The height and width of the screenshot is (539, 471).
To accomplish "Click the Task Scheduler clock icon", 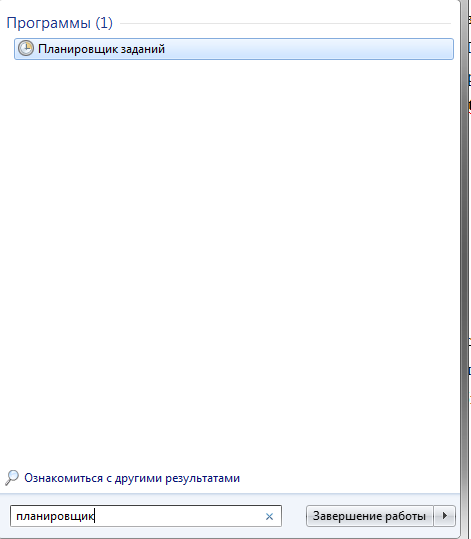I will tap(26, 48).
